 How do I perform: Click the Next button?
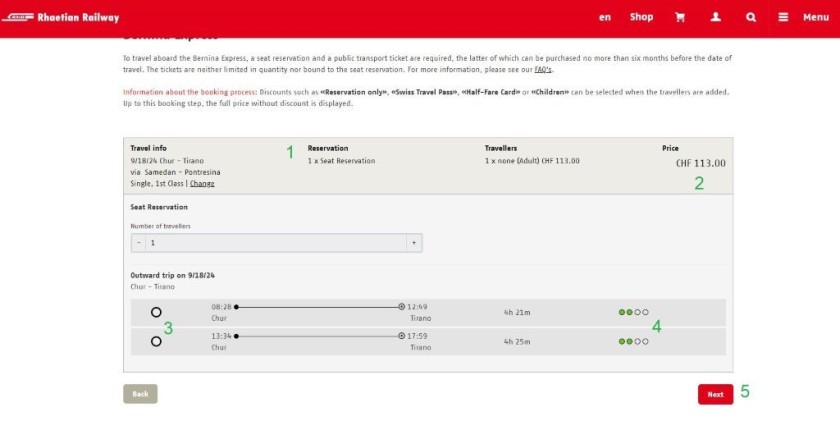[715, 394]
